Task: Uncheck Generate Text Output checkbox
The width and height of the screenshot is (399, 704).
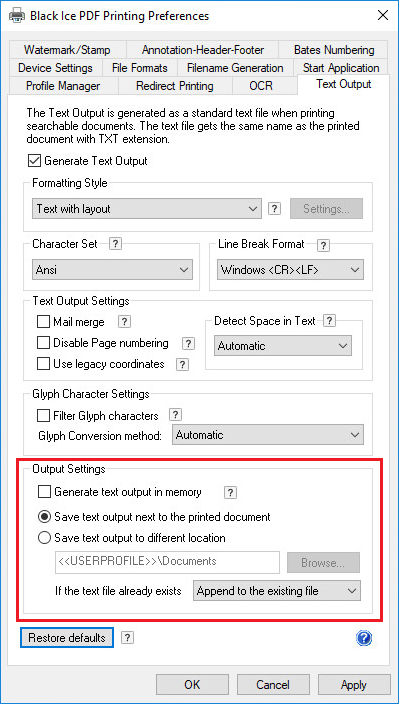Action: click(x=34, y=161)
